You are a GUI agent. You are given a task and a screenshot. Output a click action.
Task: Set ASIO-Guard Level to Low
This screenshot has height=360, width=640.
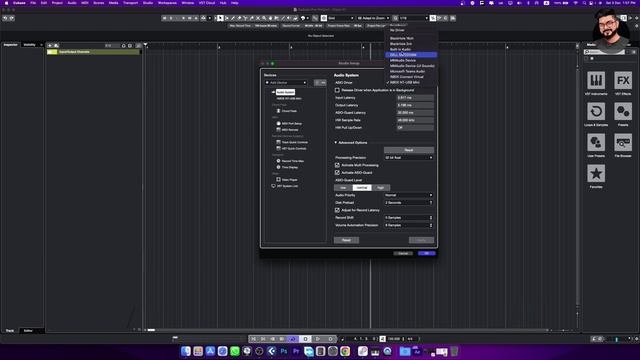point(343,188)
